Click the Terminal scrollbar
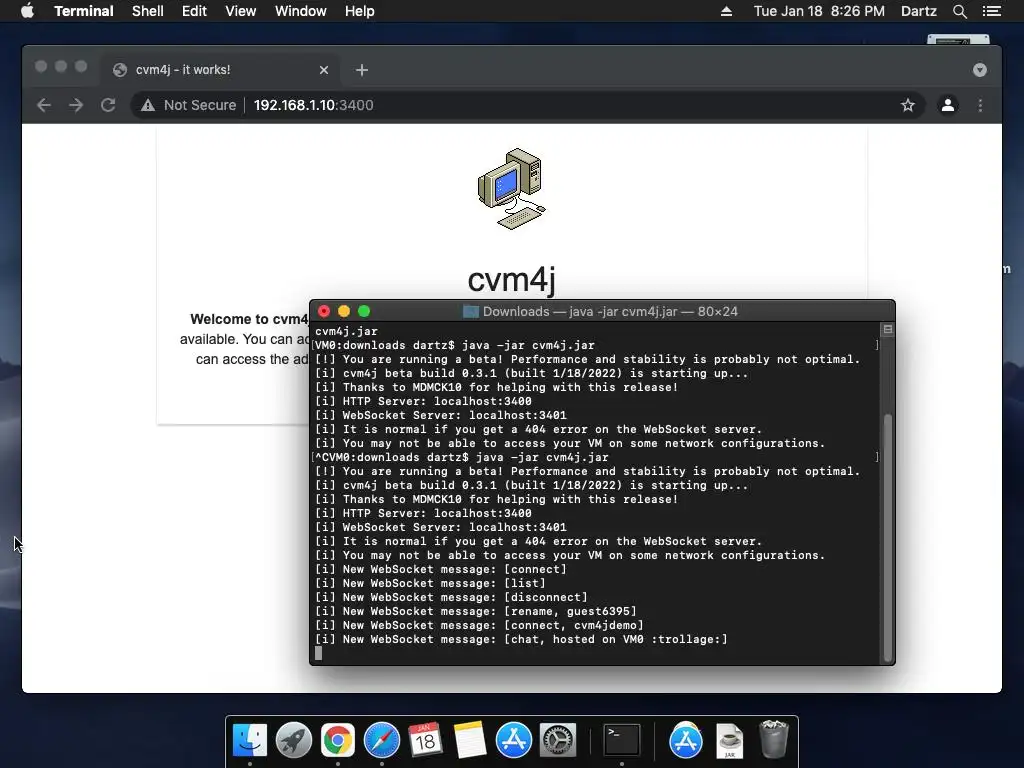Image resolution: width=1024 pixels, height=768 pixels. tap(887, 537)
